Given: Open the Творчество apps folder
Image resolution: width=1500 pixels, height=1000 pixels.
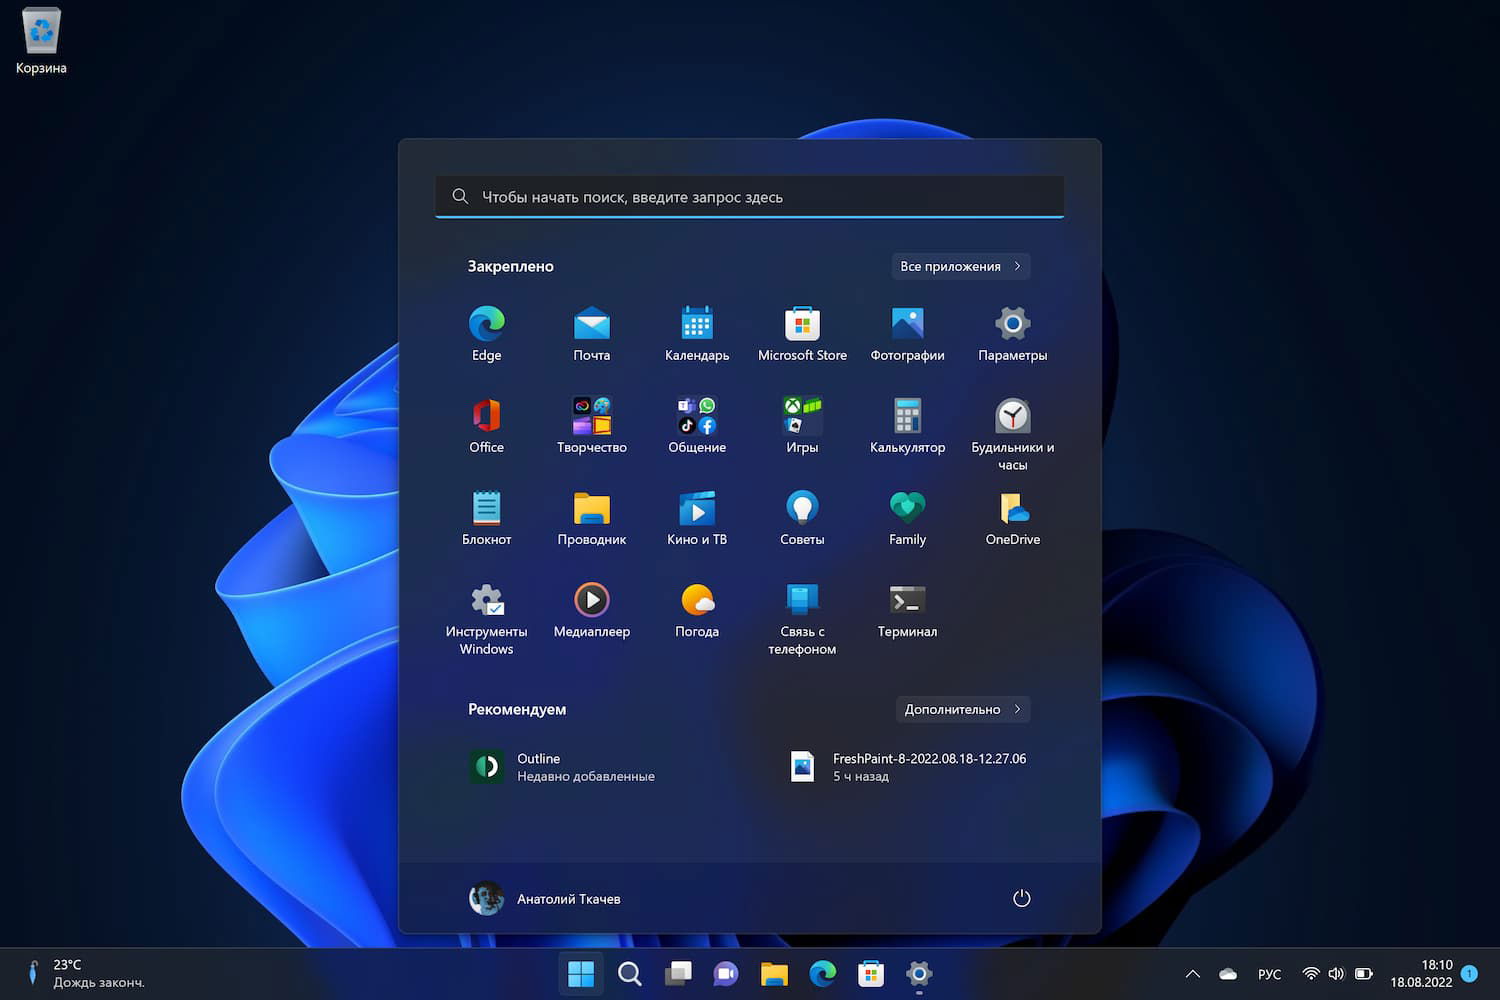Looking at the screenshot, I should click(x=591, y=417).
